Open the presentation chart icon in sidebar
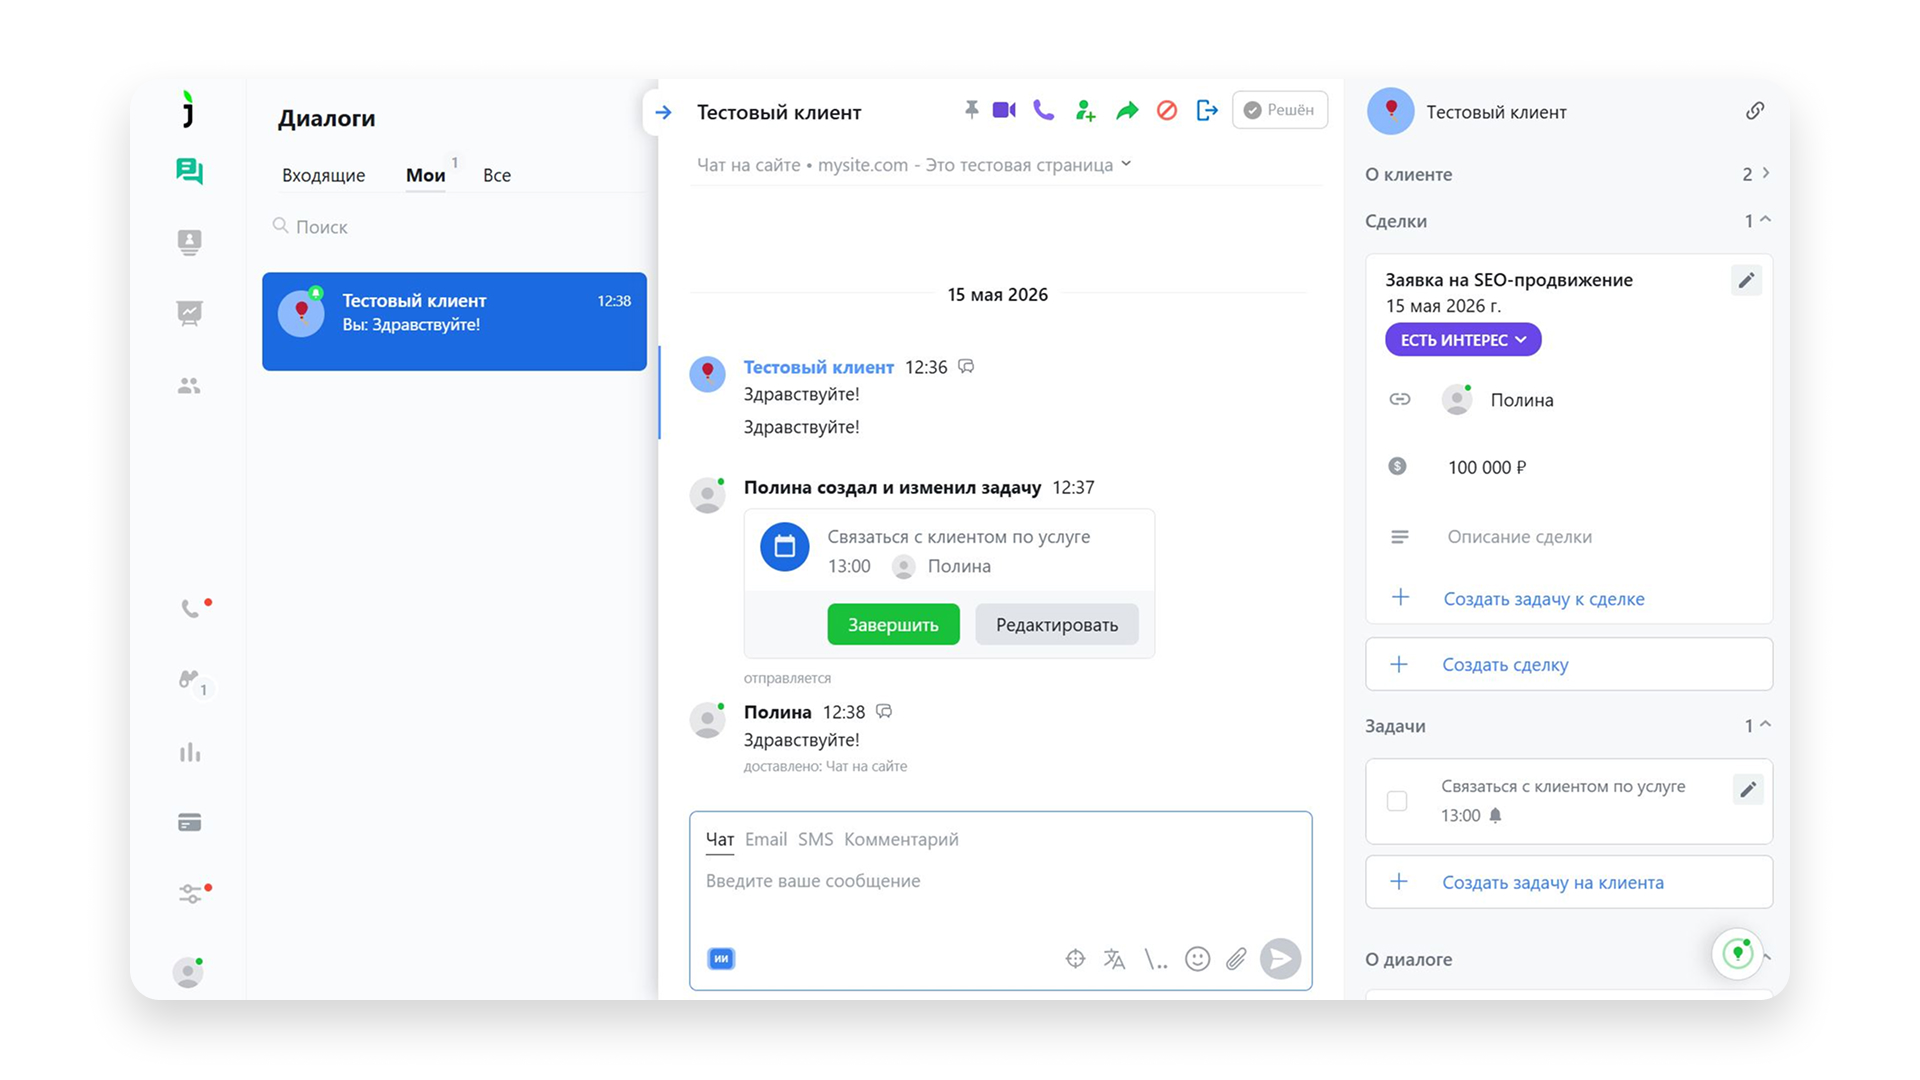Screen dimensions: 1920x1080 (x=189, y=313)
